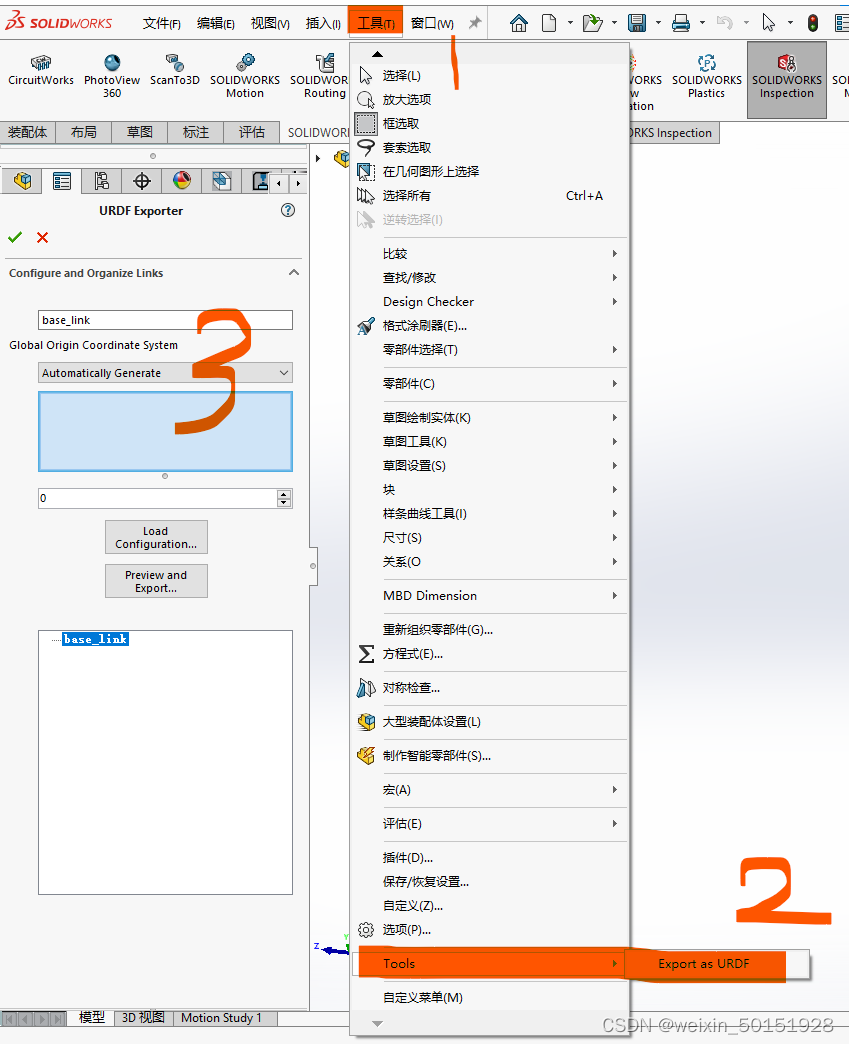
Task: Accept URDF Exporter with green checkmark
Action: (x=15, y=237)
